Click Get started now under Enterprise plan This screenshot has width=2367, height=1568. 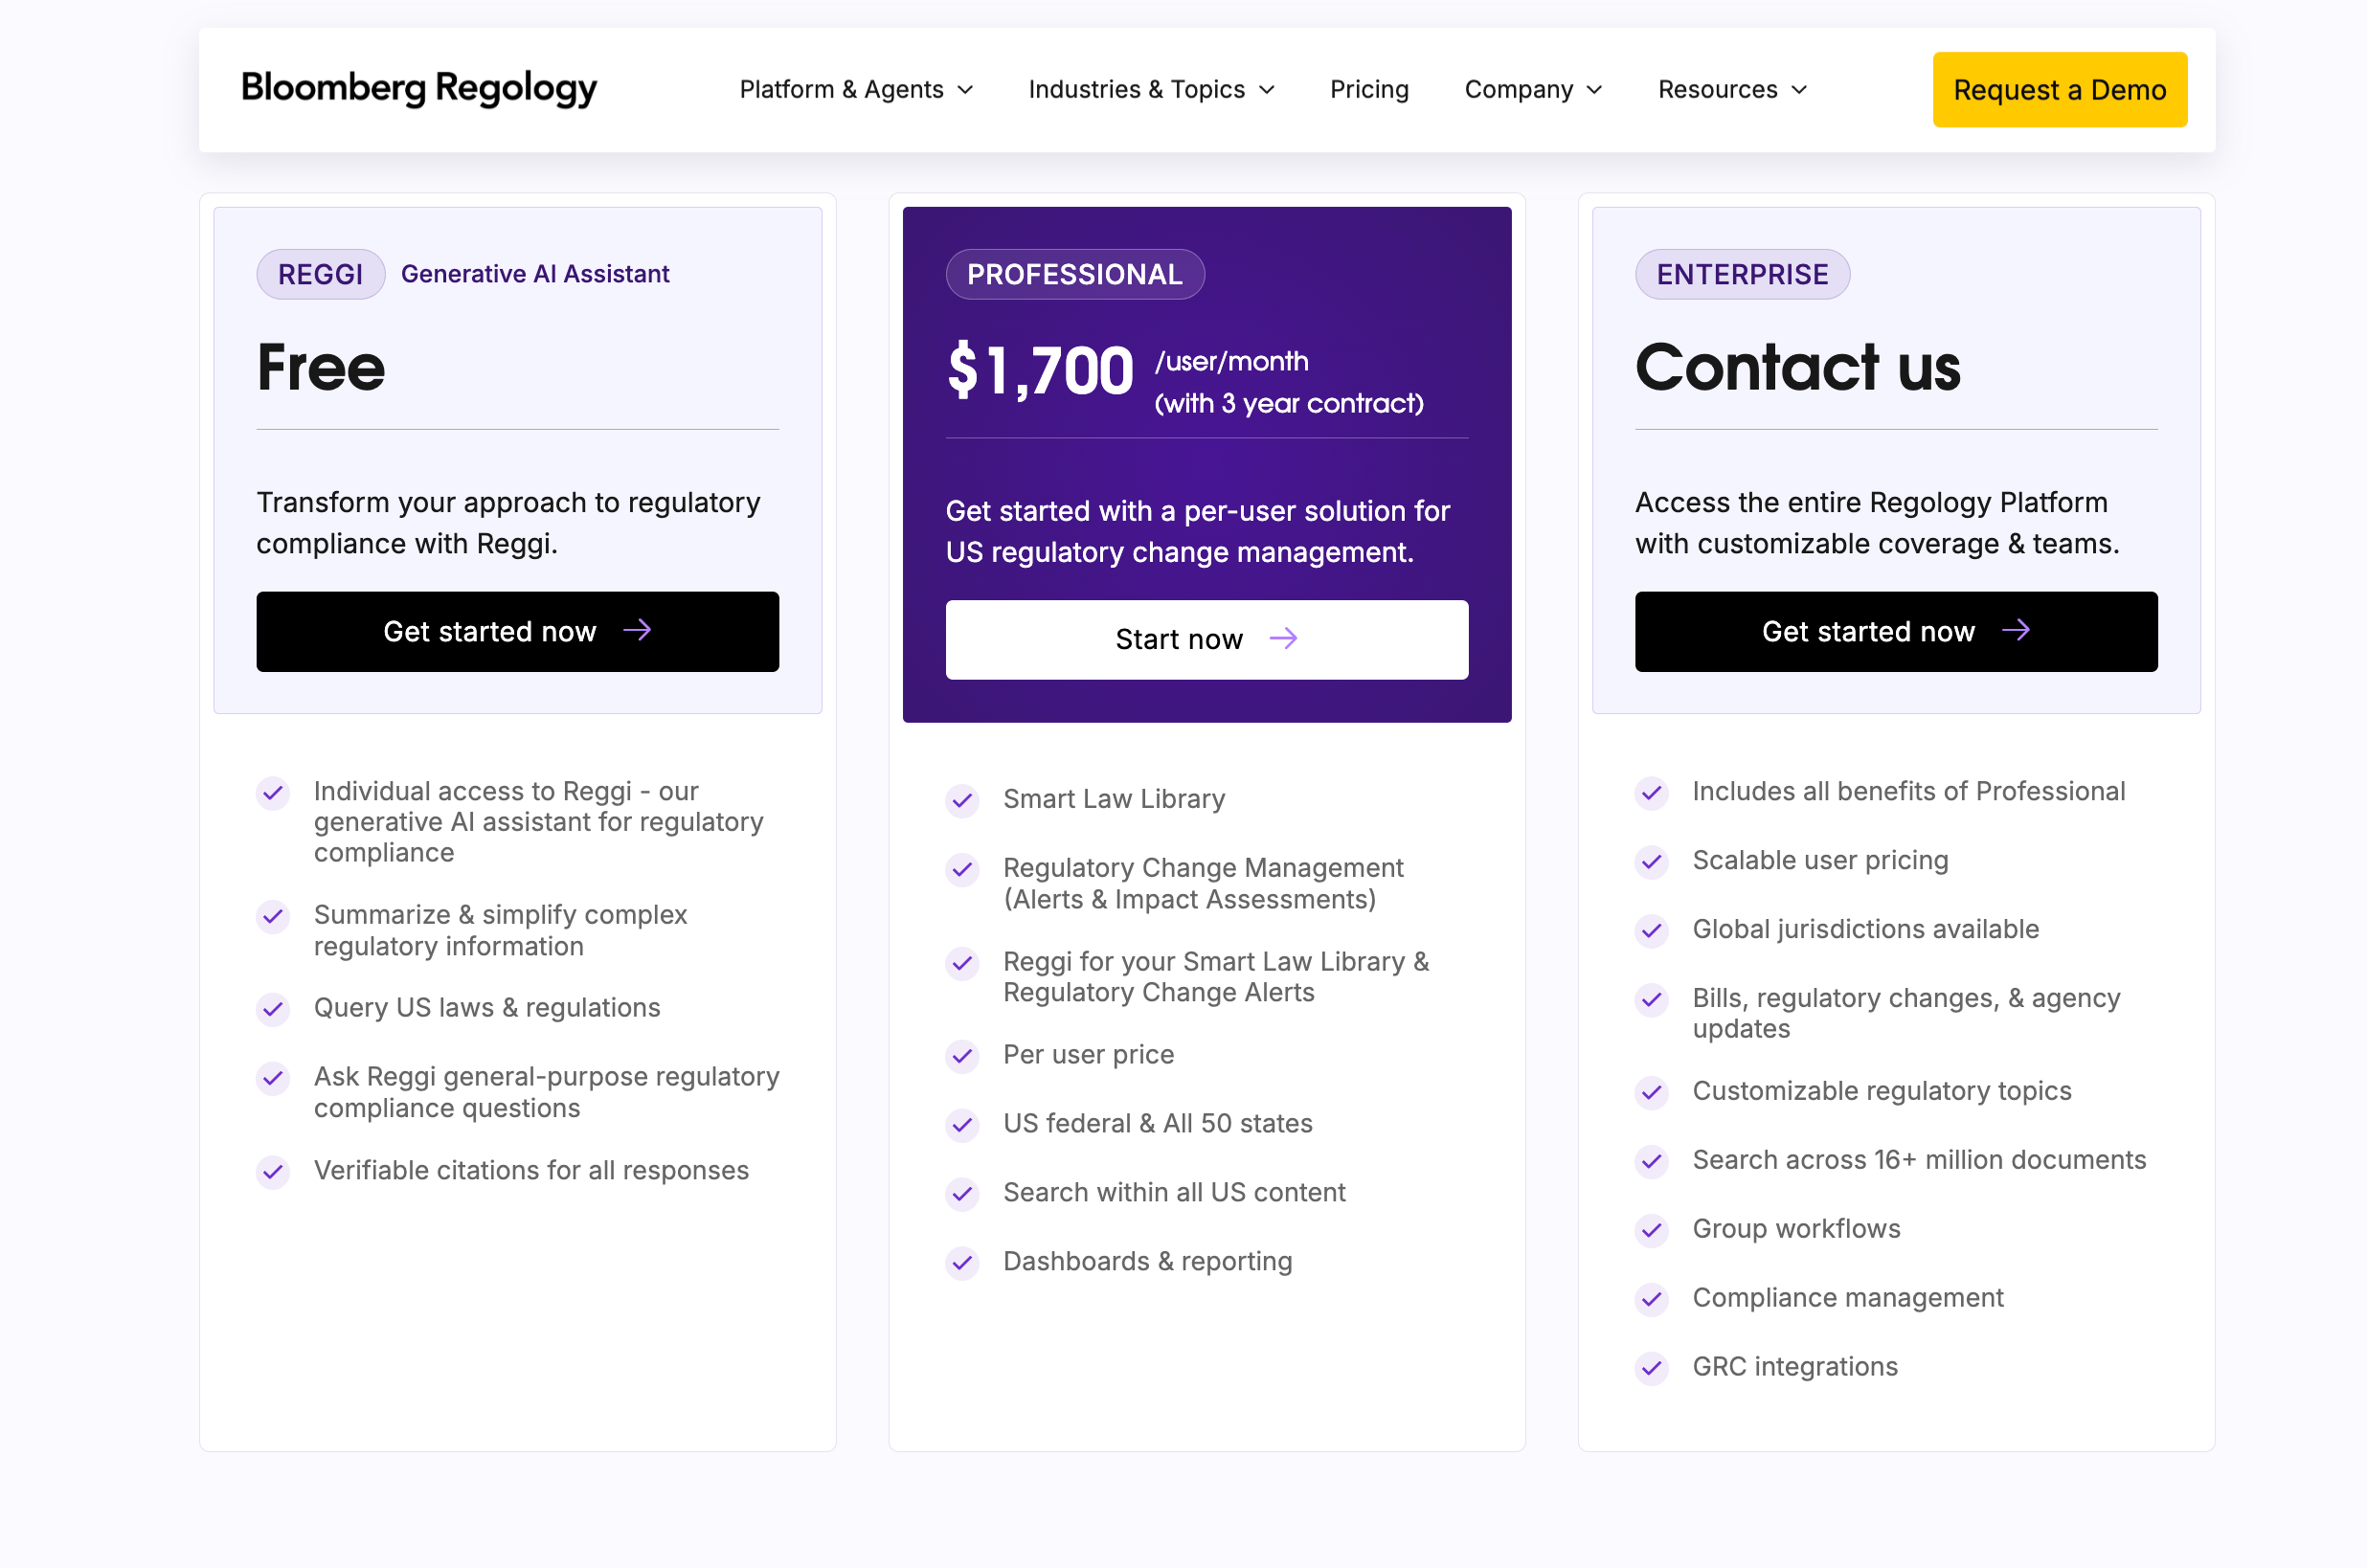pos(1895,631)
